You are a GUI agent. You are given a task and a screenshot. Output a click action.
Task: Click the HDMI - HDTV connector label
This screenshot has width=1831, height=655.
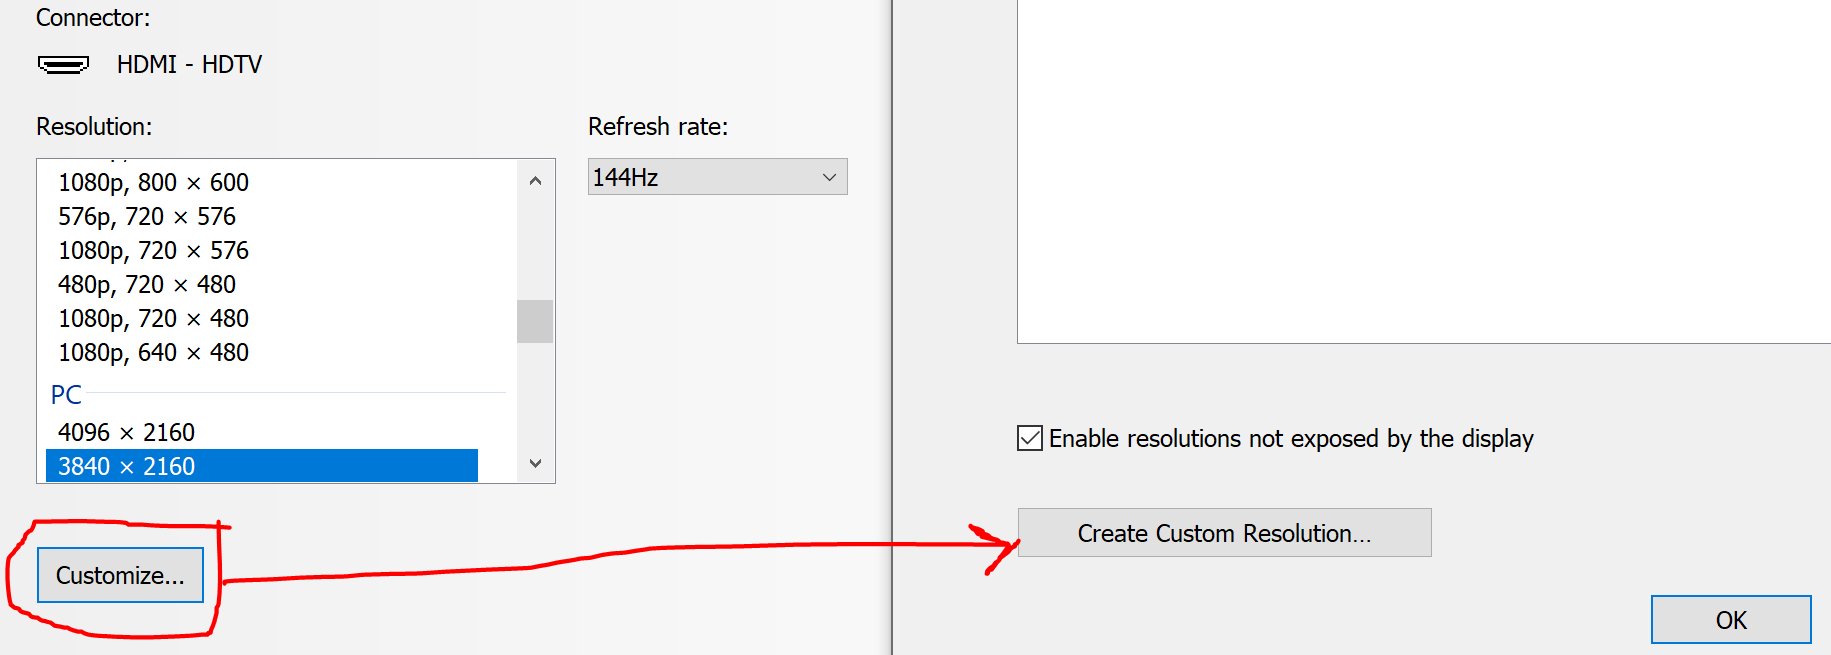[x=189, y=64]
